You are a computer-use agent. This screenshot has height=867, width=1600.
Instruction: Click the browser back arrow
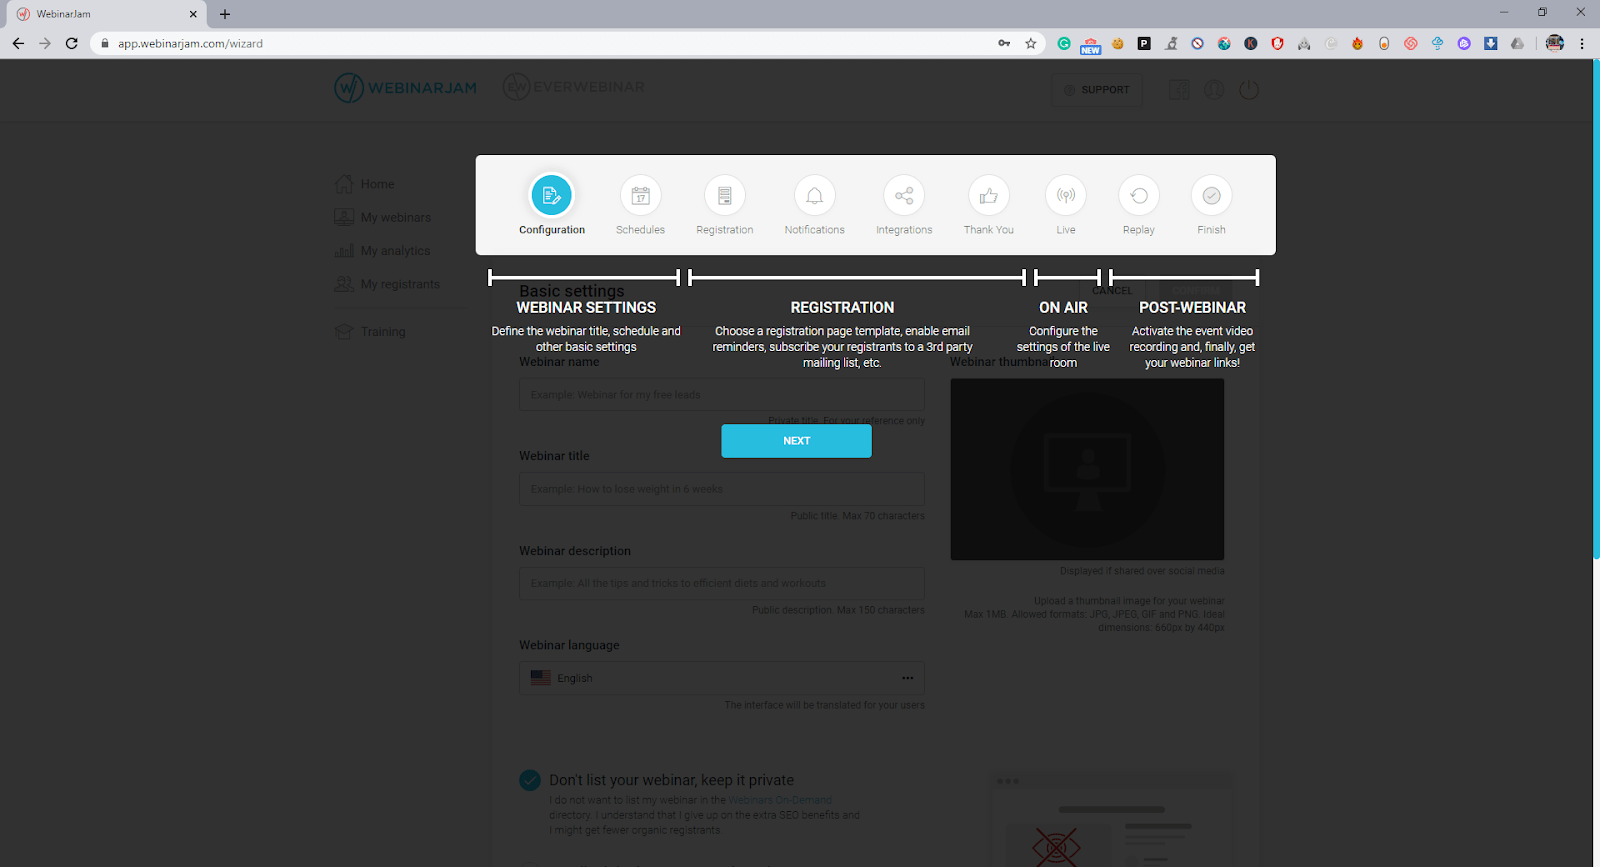pos(18,43)
